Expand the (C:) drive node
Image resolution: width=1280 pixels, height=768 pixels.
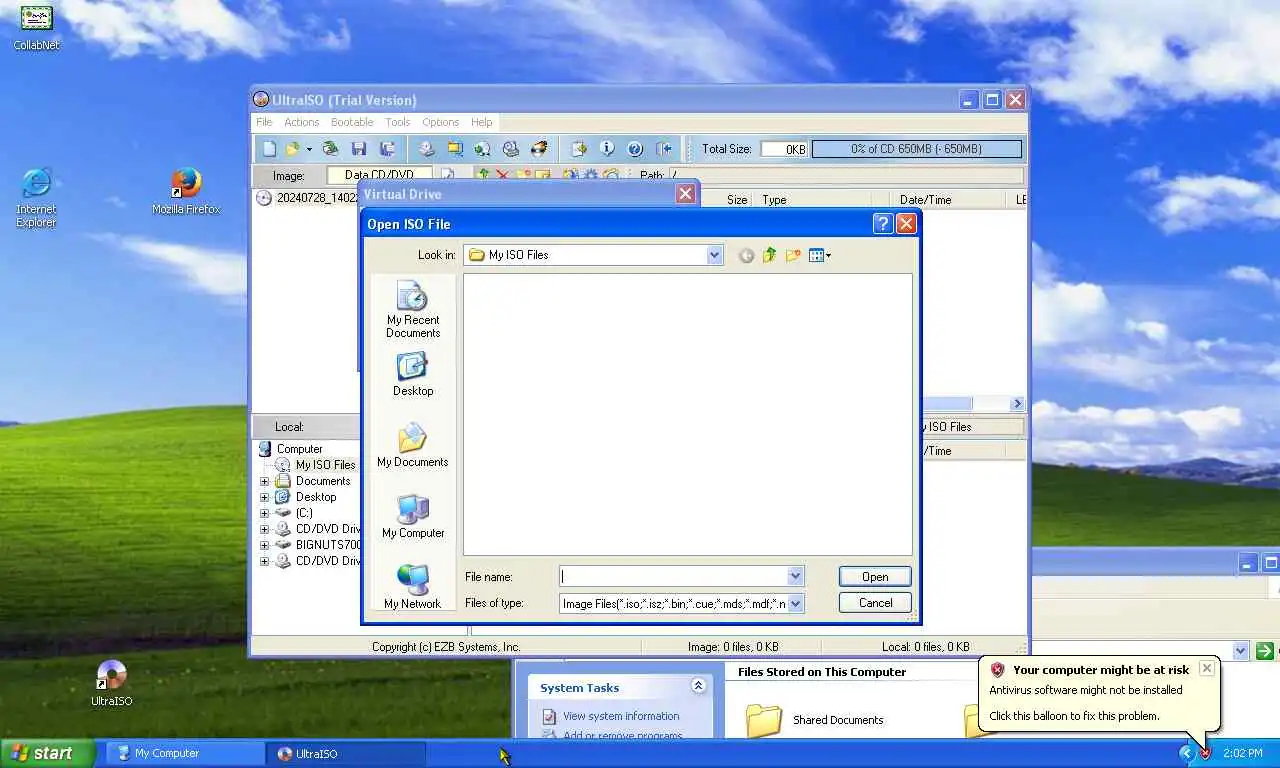265,513
